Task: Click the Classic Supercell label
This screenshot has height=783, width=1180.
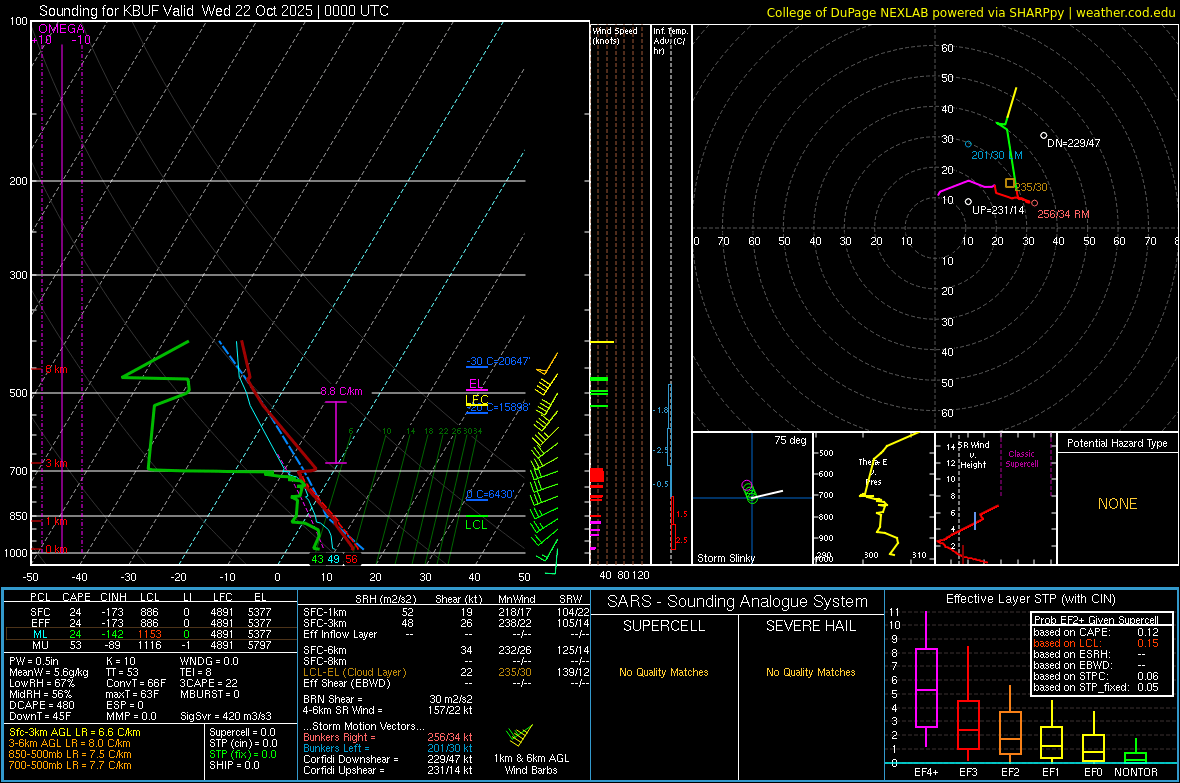Action: 1021,459
